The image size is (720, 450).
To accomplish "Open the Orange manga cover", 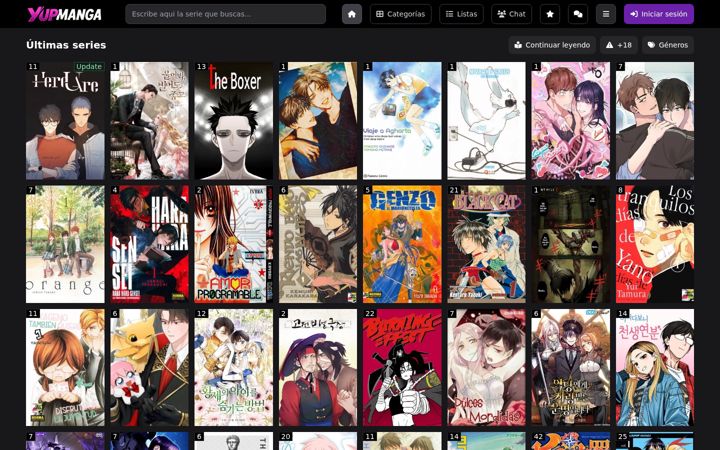I will [x=65, y=244].
